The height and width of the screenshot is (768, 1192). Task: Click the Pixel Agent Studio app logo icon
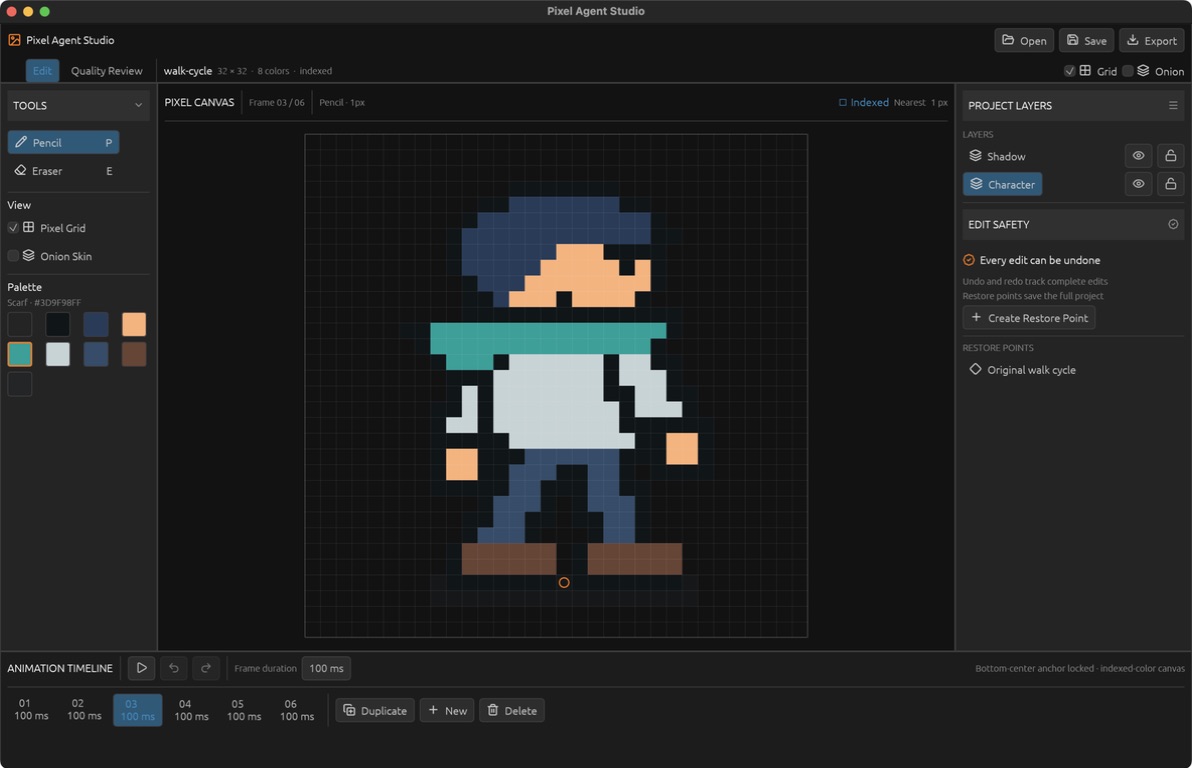point(14,40)
